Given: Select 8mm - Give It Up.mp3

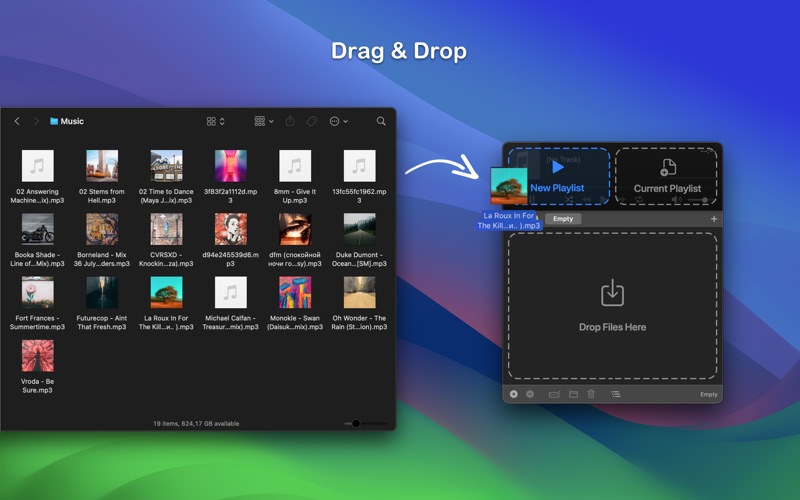Looking at the screenshot, I should point(294,177).
